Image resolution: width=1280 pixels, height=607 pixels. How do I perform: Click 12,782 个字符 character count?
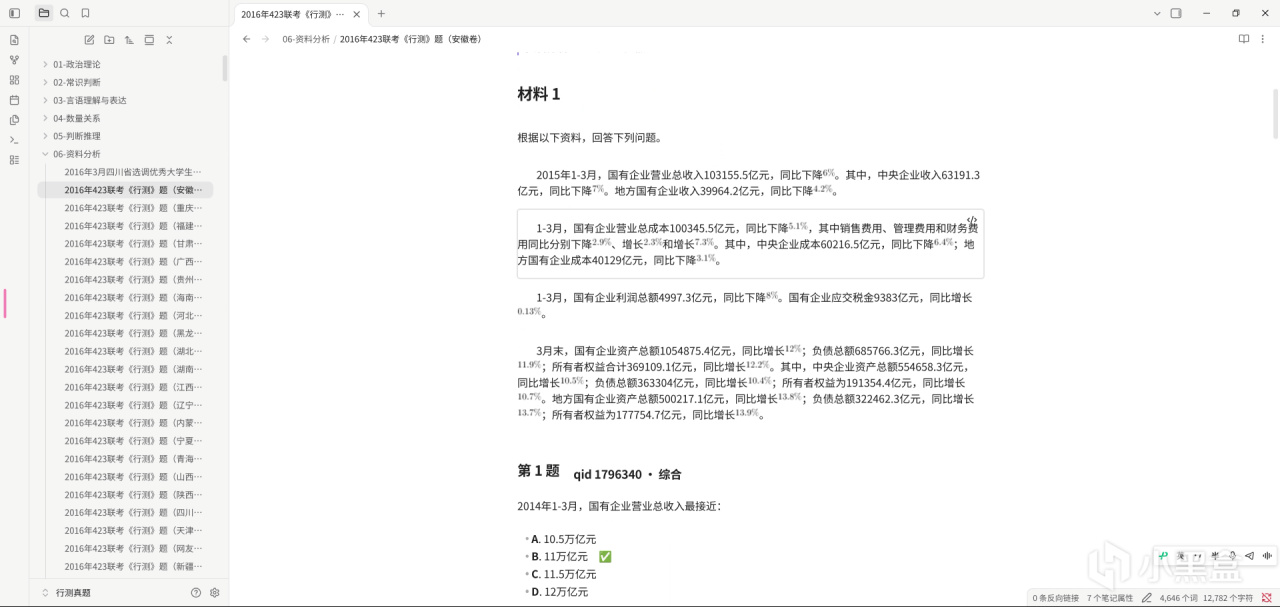[1227, 598]
